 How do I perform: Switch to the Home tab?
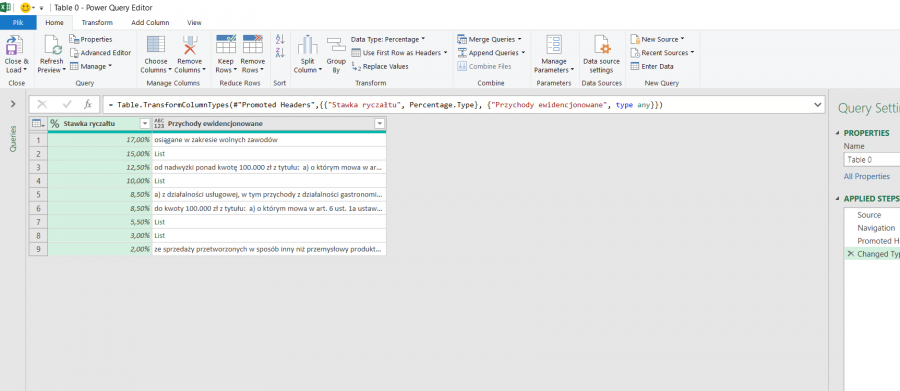click(x=55, y=22)
